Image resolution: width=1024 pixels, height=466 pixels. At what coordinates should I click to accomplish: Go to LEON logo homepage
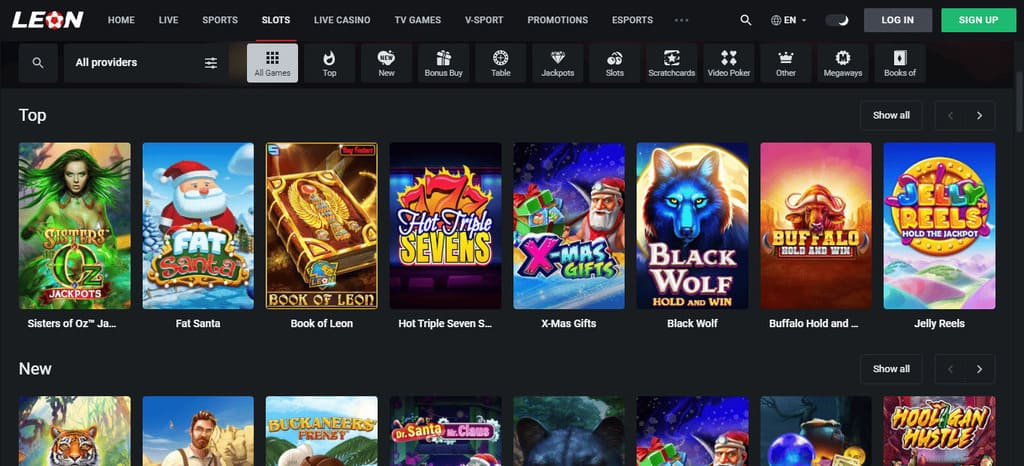pyautogui.click(x=48, y=20)
